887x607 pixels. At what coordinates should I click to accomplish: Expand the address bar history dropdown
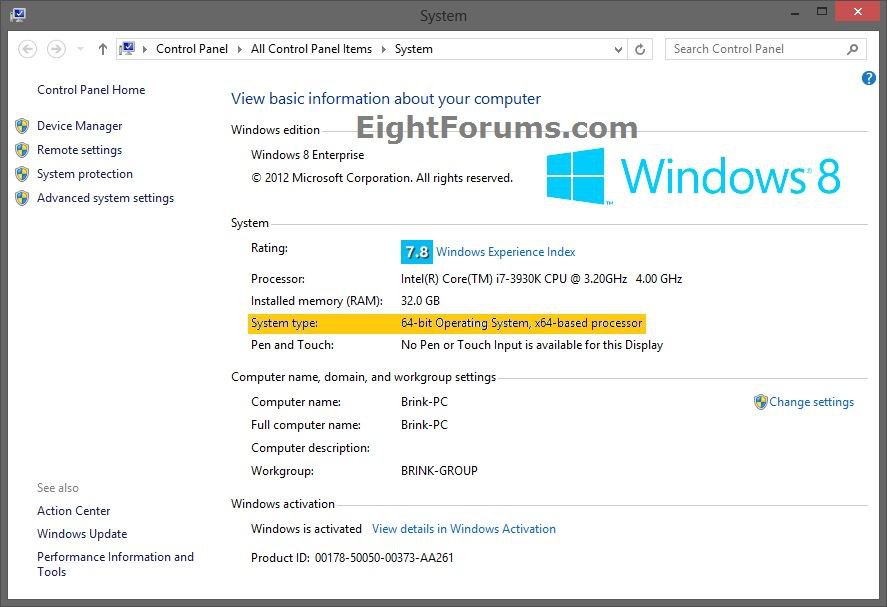(x=618, y=49)
